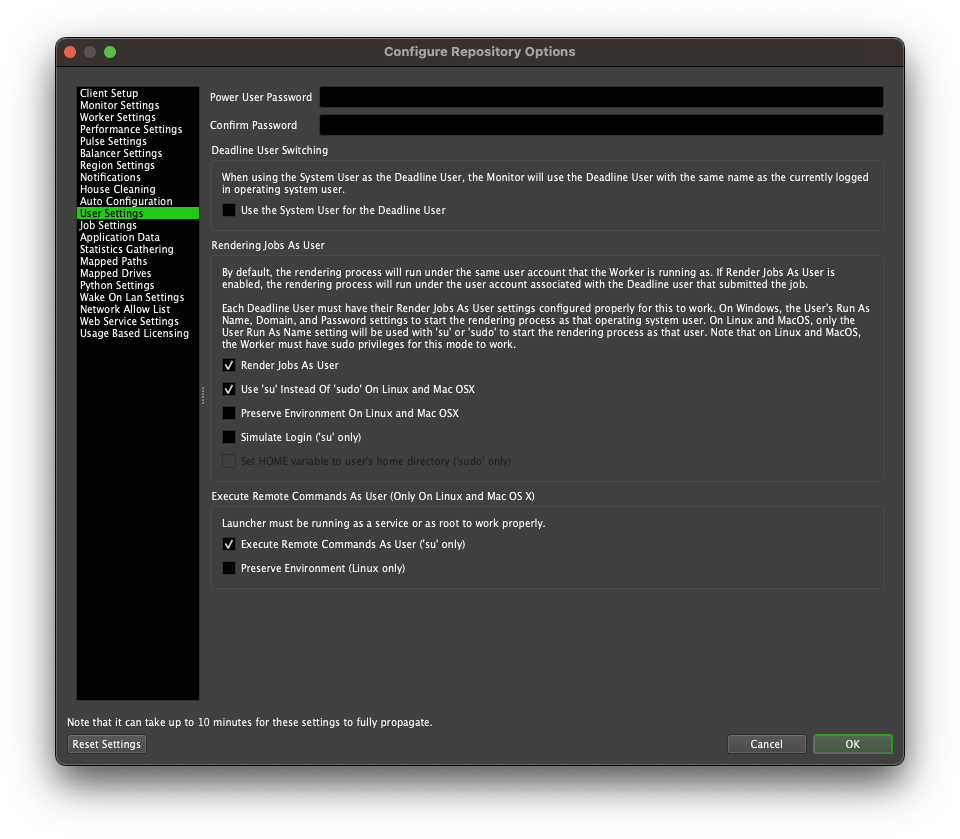The height and width of the screenshot is (839, 960).
Task: Click the Power User Password field
Action: 600,97
